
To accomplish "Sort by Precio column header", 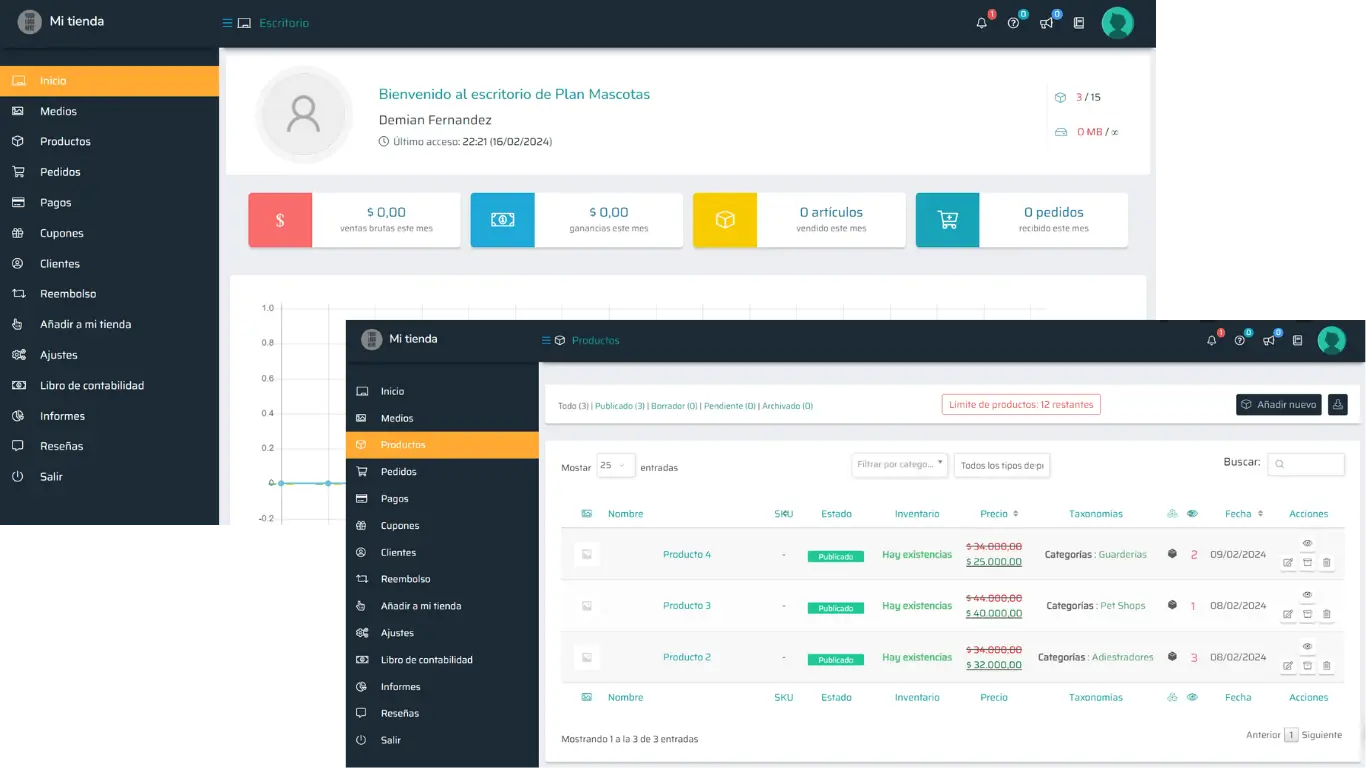I will 999,514.
